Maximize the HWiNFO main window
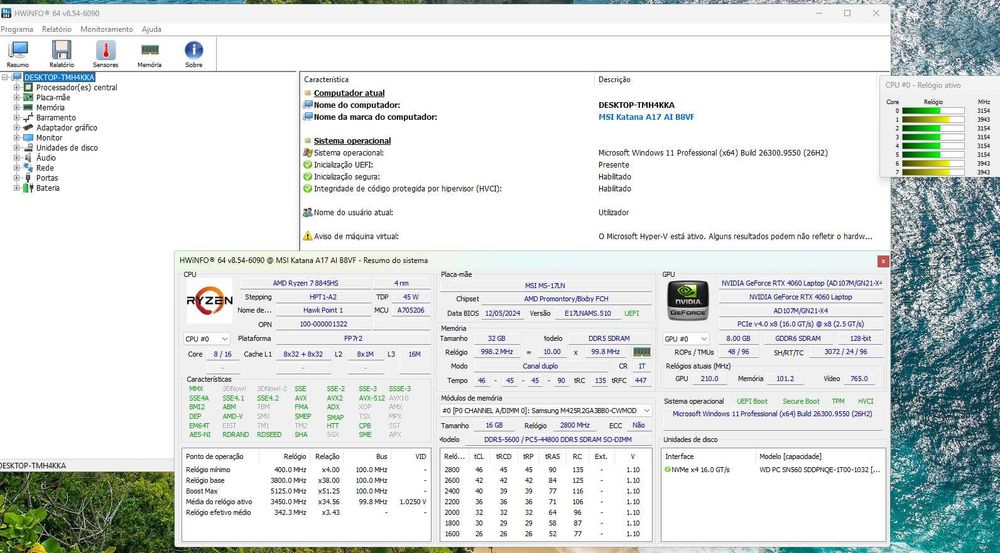The height and width of the screenshot is (553, 1000). [847, 13]
